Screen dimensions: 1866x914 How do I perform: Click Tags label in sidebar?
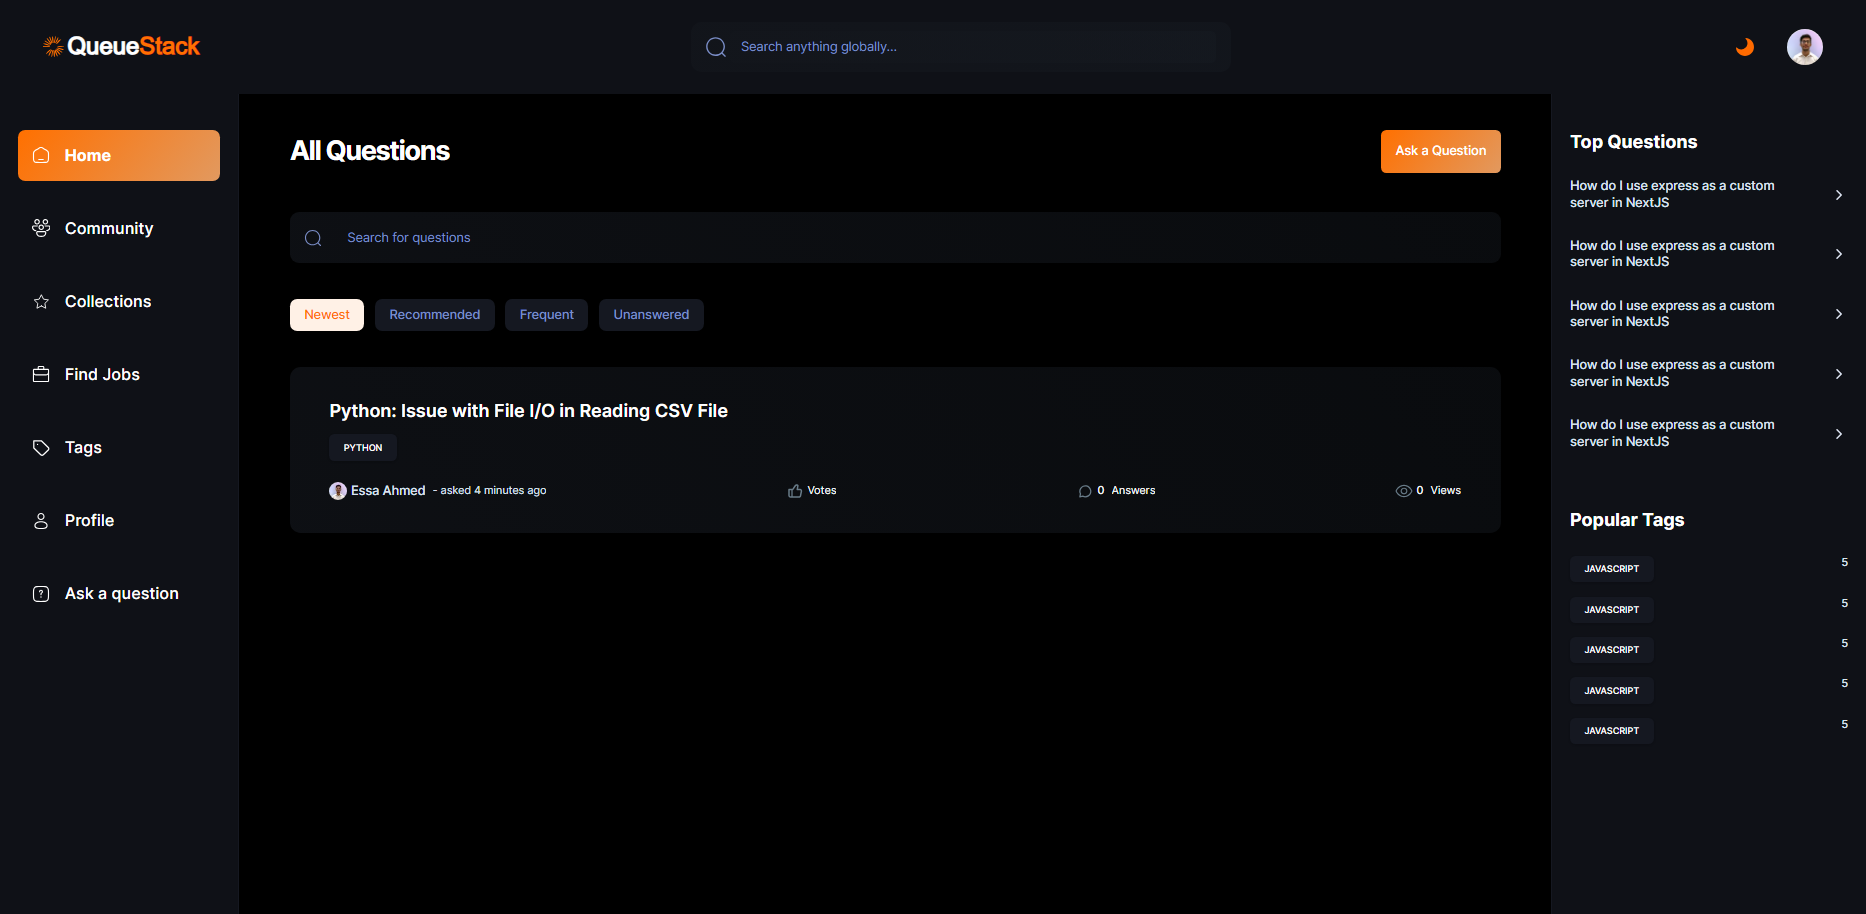pyautogui.click(x=83, y=447)
